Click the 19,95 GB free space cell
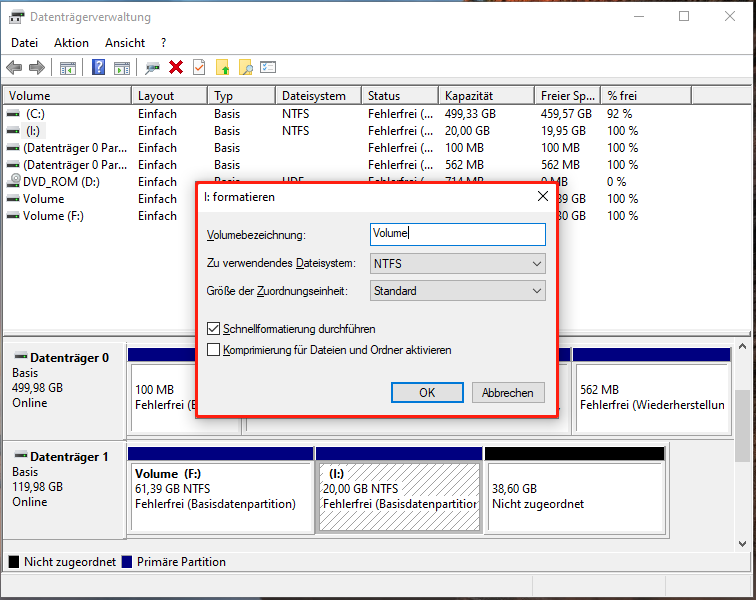756x600 pixels. pyautogui.click(x=563, y=131)
